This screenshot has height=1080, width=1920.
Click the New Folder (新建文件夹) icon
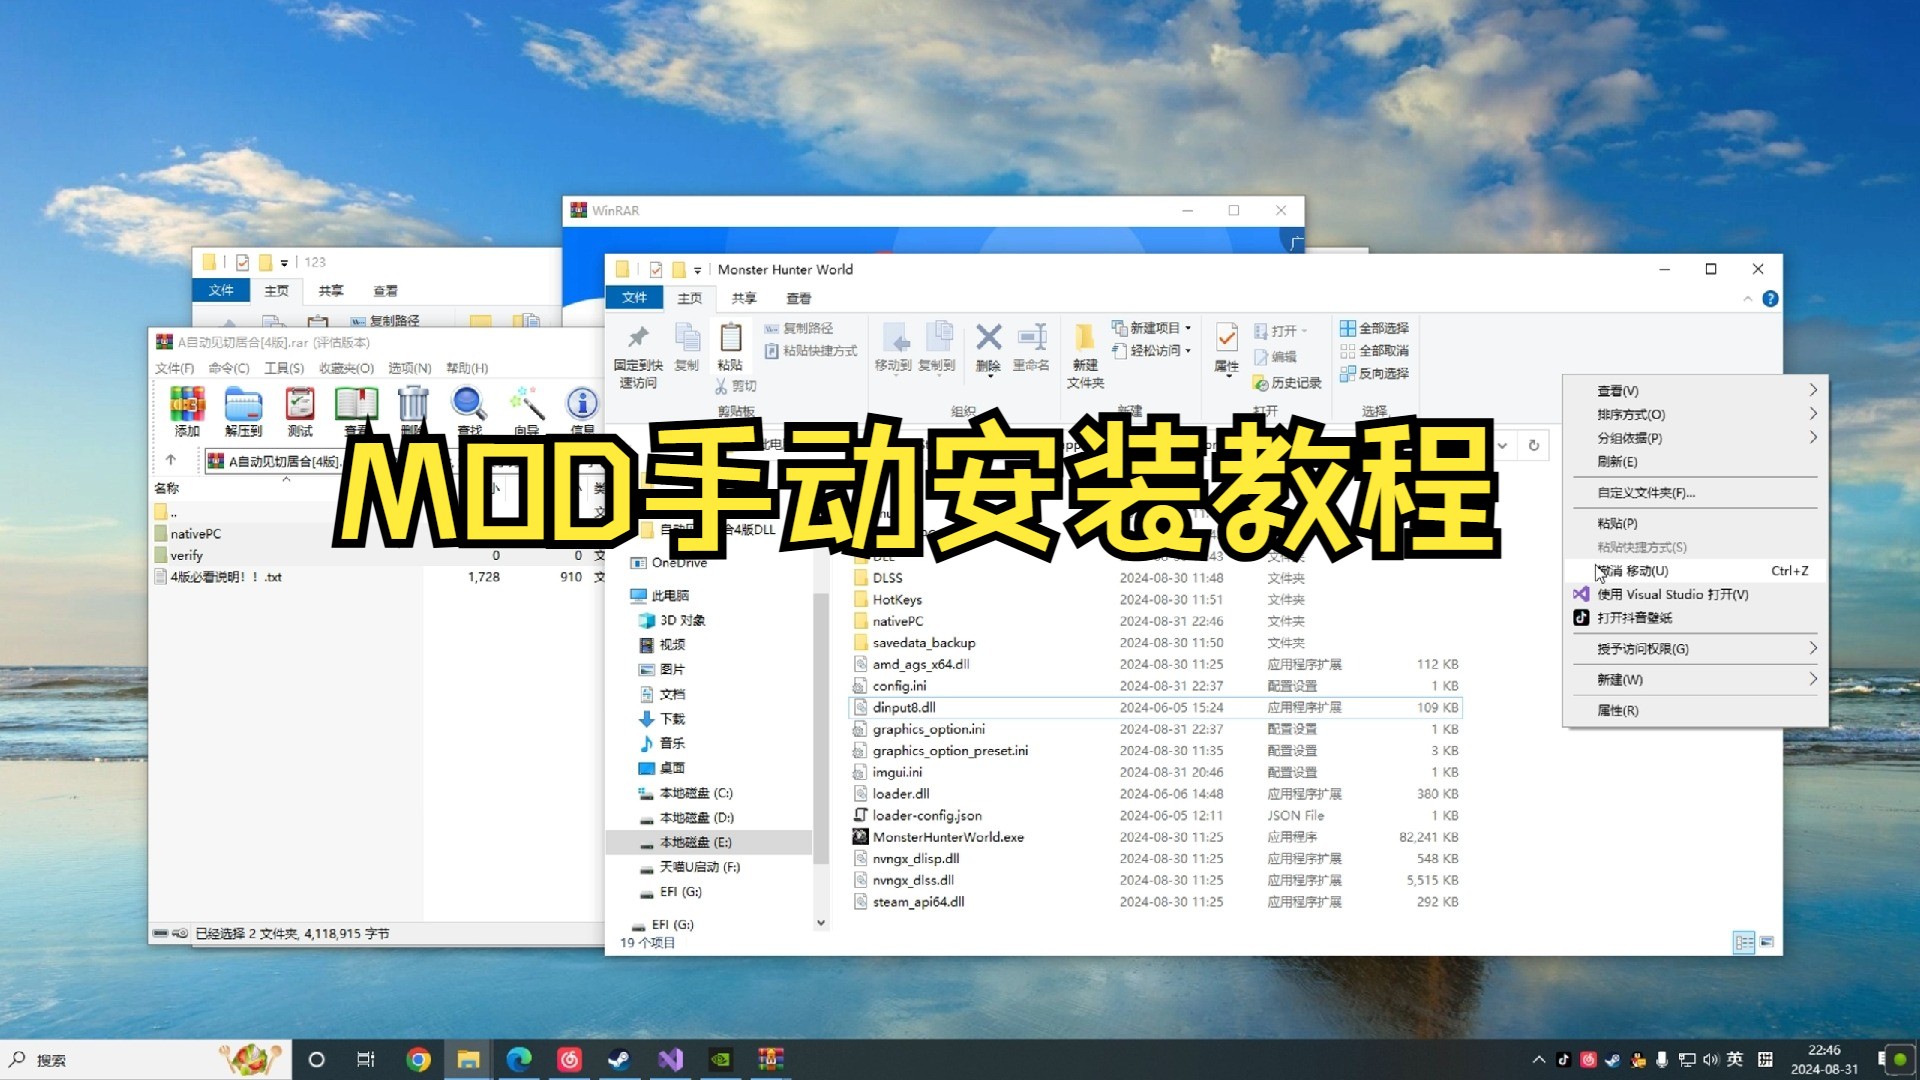(1085, 356)
